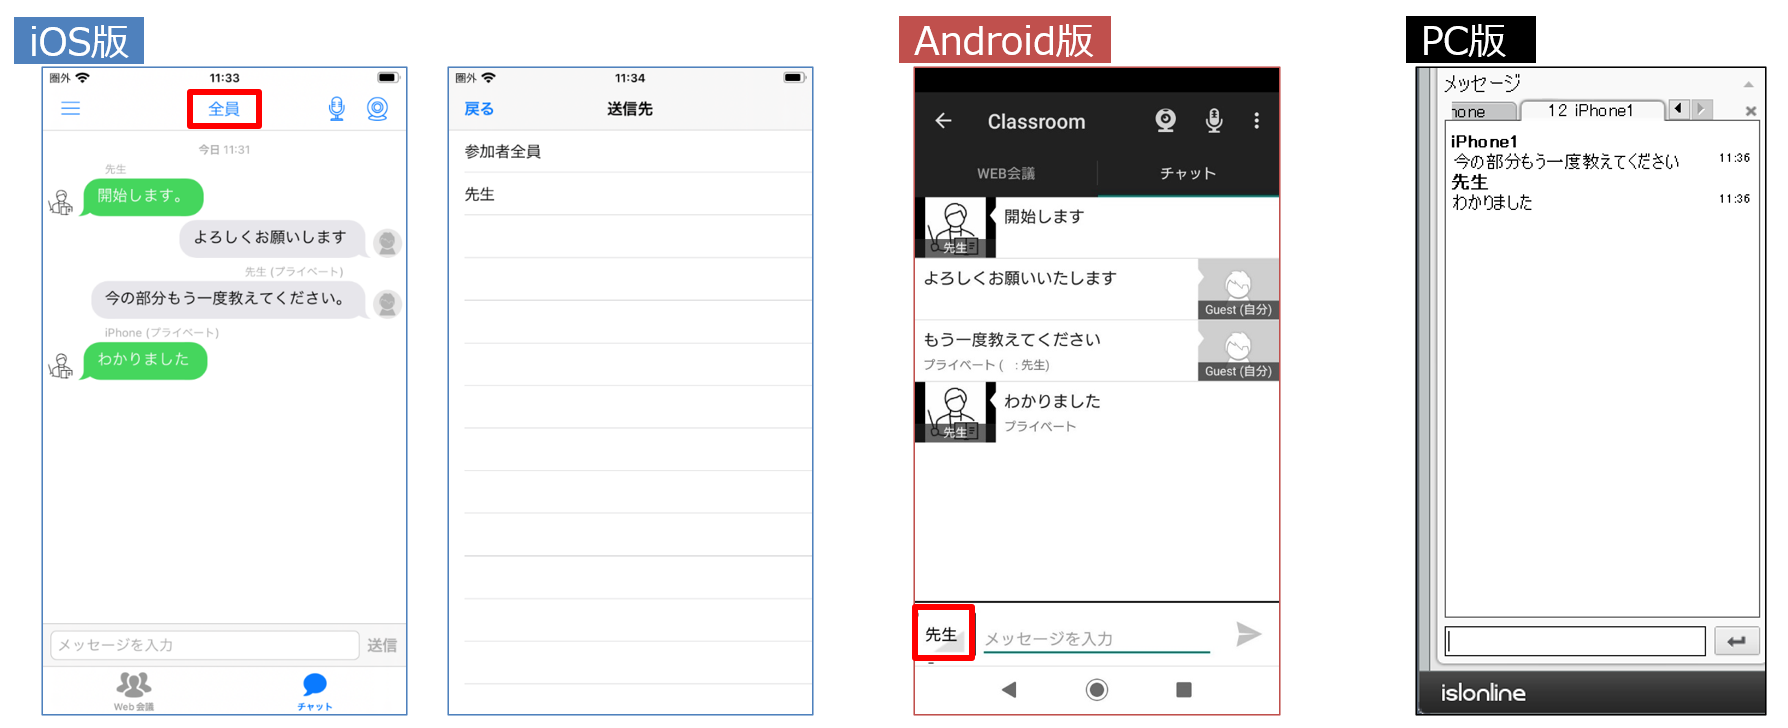Image resolution: width=1788 pixels, height=728 pixels.
Task: Select the partially hidden 'one' tab in PC
Action: (1484, 112)
